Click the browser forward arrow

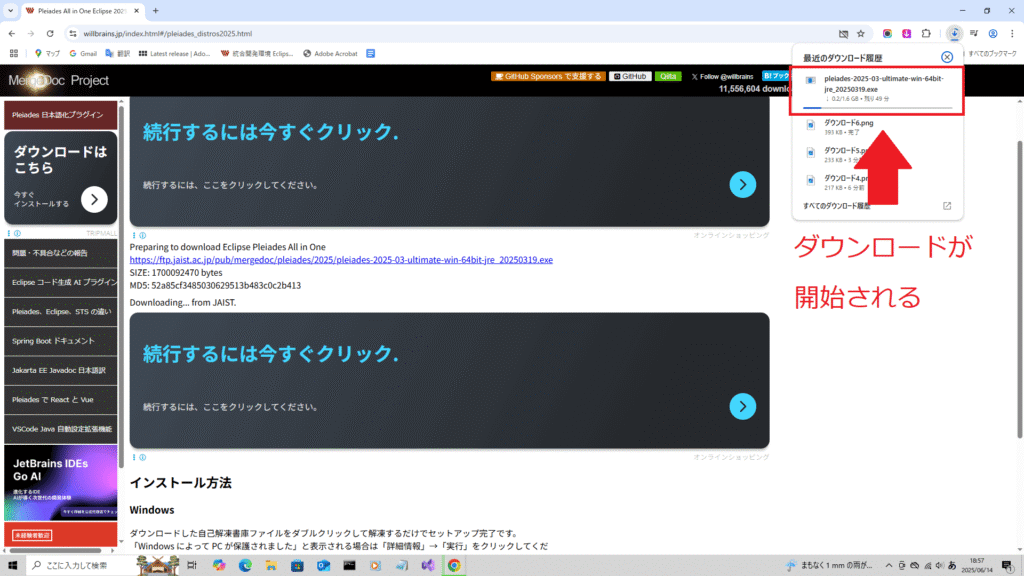[31, 33]
